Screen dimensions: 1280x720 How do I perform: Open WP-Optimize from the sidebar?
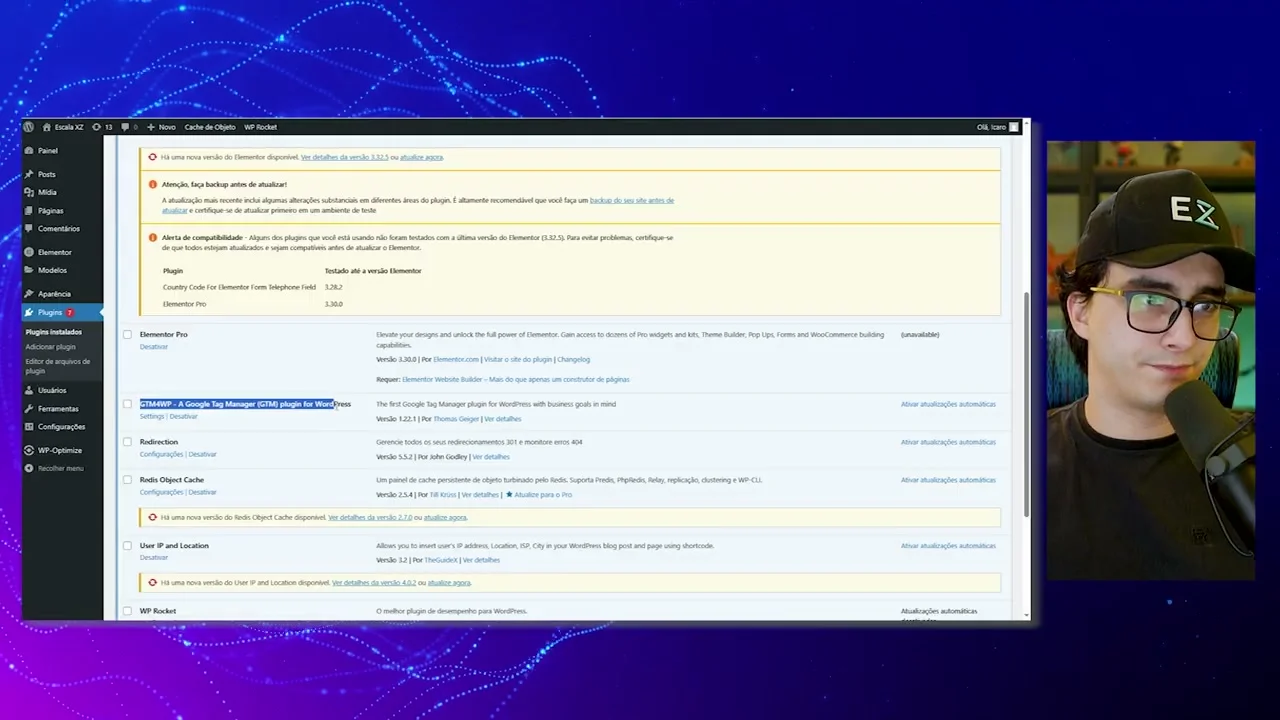coord(62,450)
